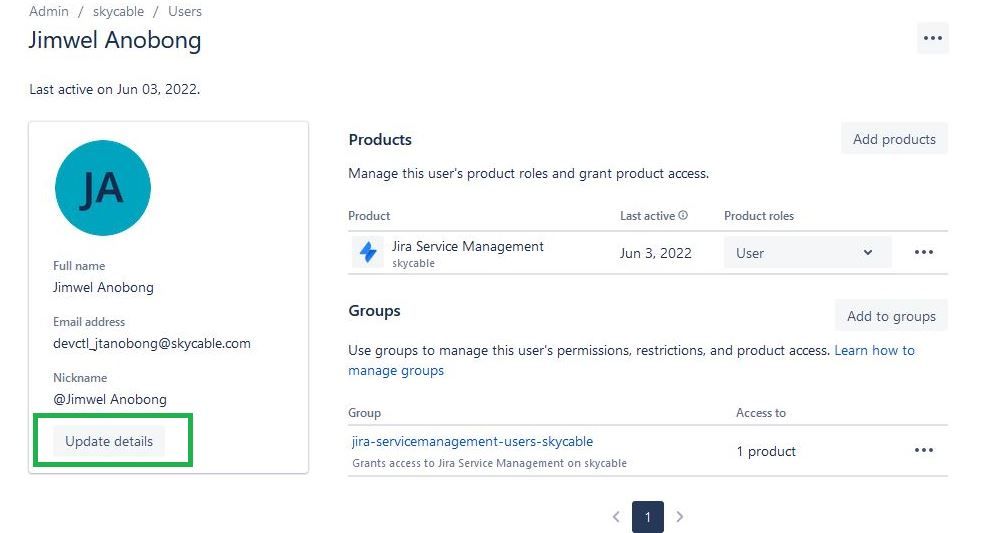Select page 1 in pagination
994x533 pixels.
coord(648,517)
